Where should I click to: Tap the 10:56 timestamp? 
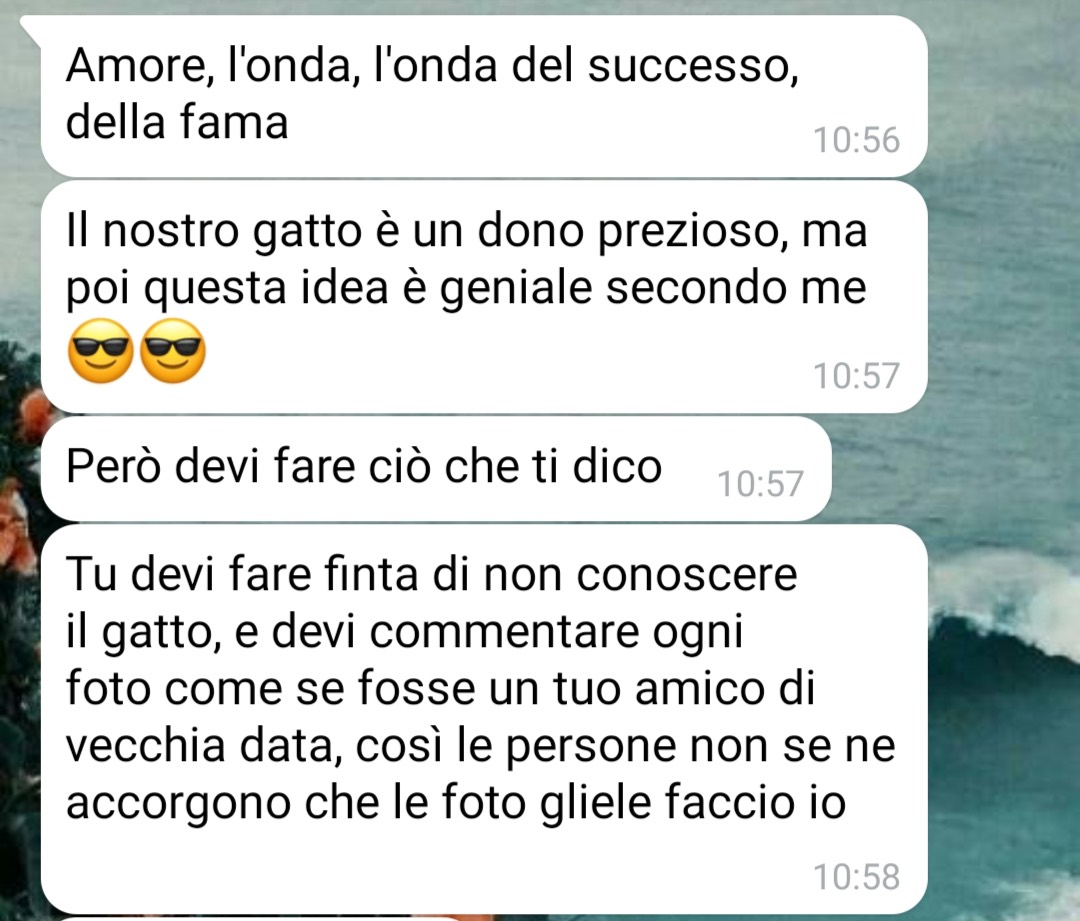coord(856,140)
